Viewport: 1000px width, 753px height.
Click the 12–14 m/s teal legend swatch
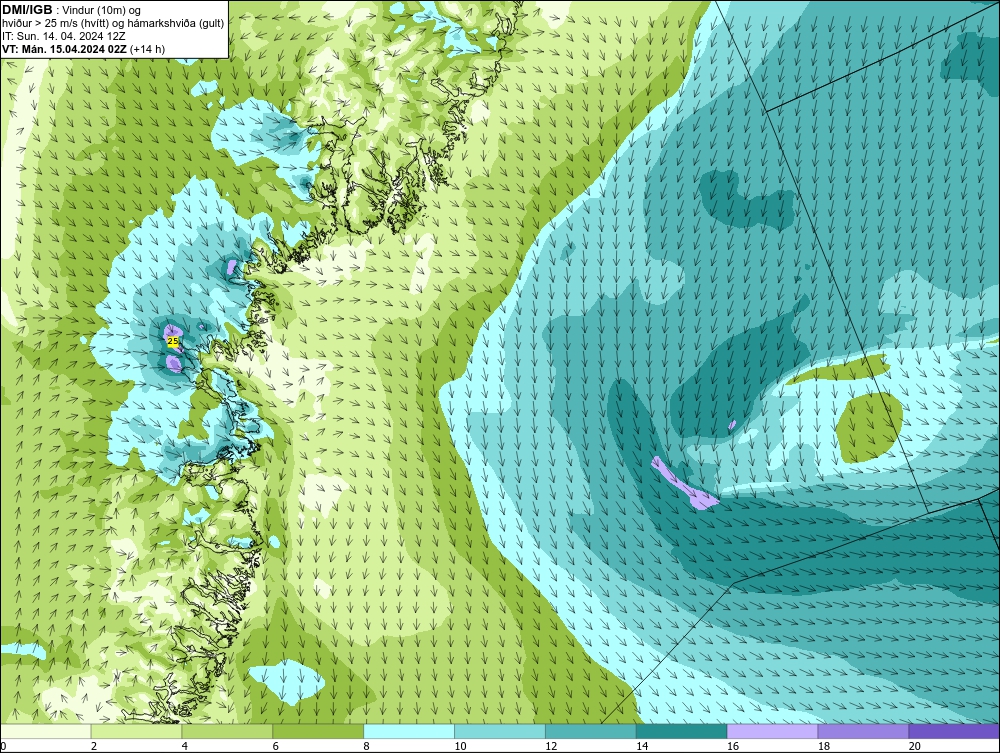pos(591,731)
